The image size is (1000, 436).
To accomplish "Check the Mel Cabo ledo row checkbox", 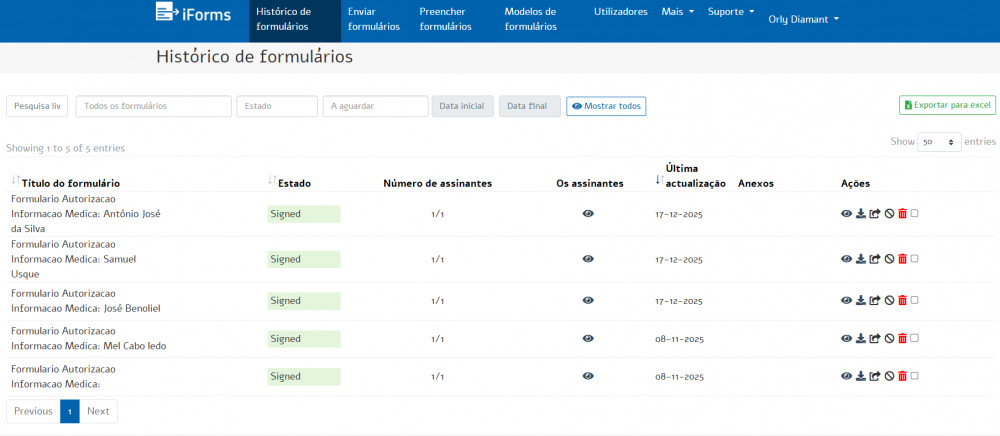I will coord(914,338).
